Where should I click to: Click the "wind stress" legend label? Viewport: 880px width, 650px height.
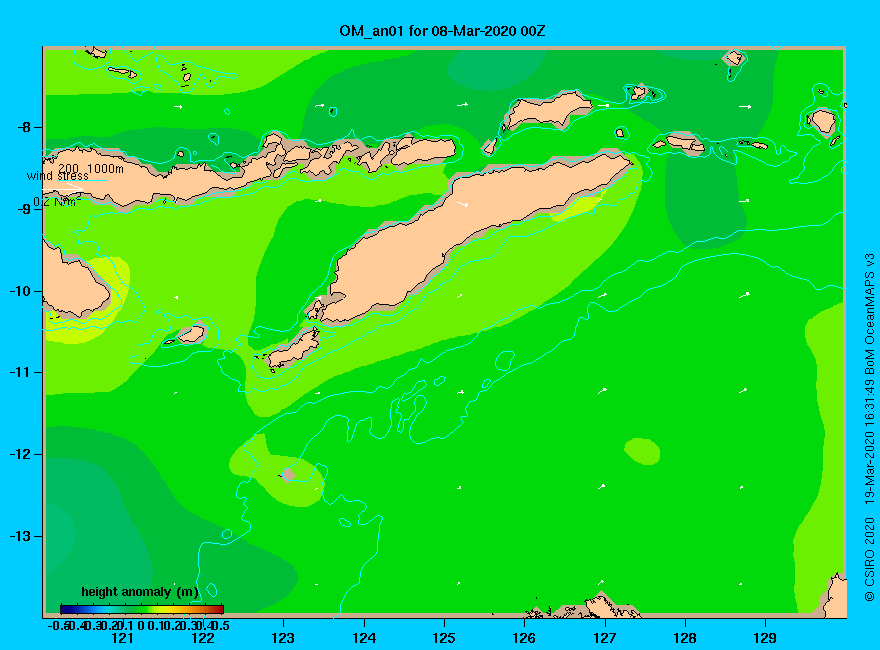pos(57,176)
